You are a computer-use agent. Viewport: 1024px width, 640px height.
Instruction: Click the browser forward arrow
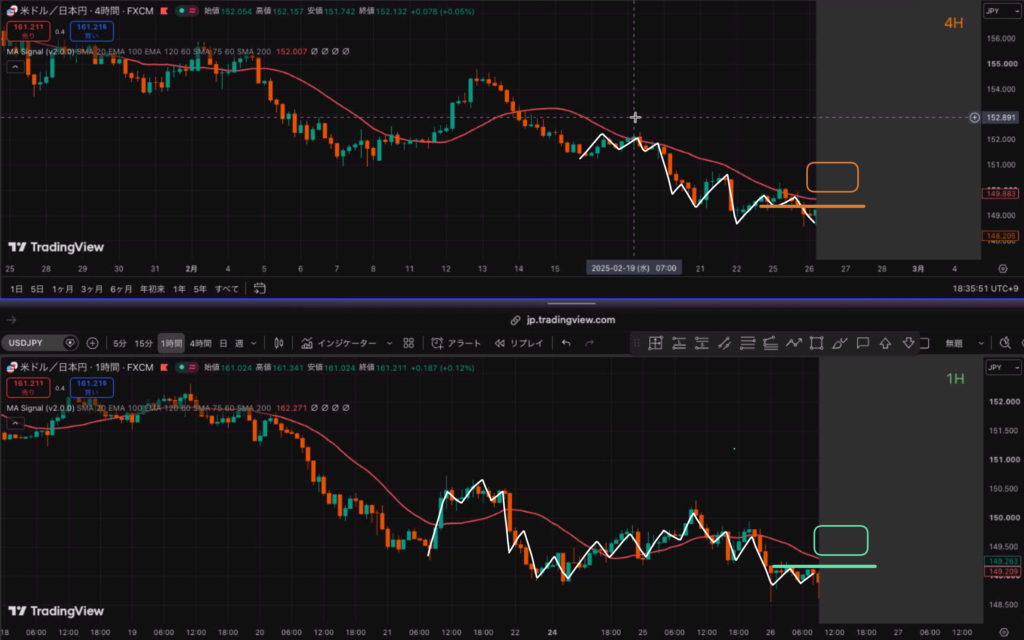click(11, 320)
